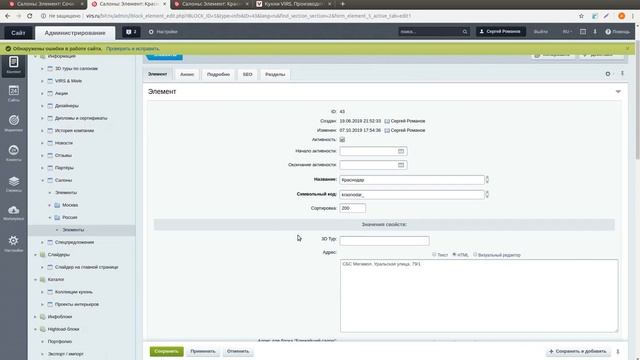Click into the 3D Тур input field
The width and height of the screenshot is (640, 360).
(x=384, y=240)
